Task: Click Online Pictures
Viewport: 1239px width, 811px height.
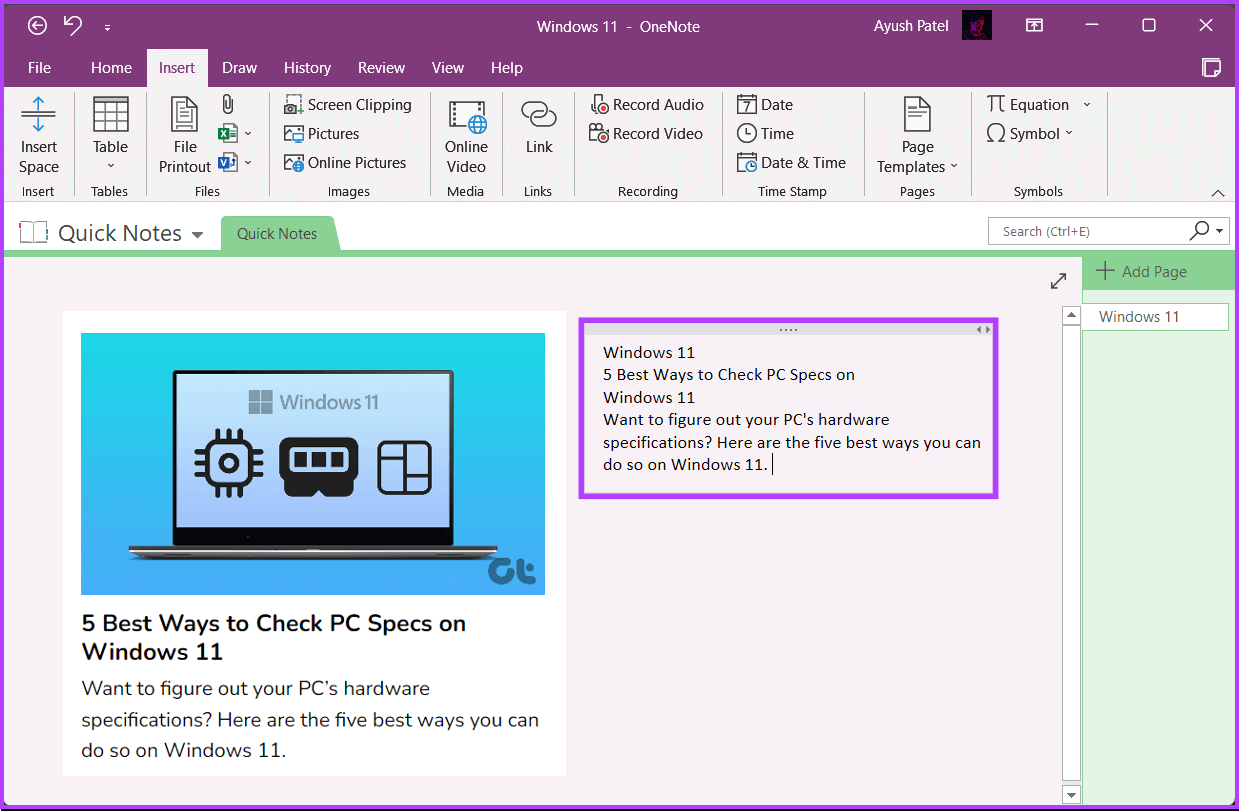Action: pos(345,163)
